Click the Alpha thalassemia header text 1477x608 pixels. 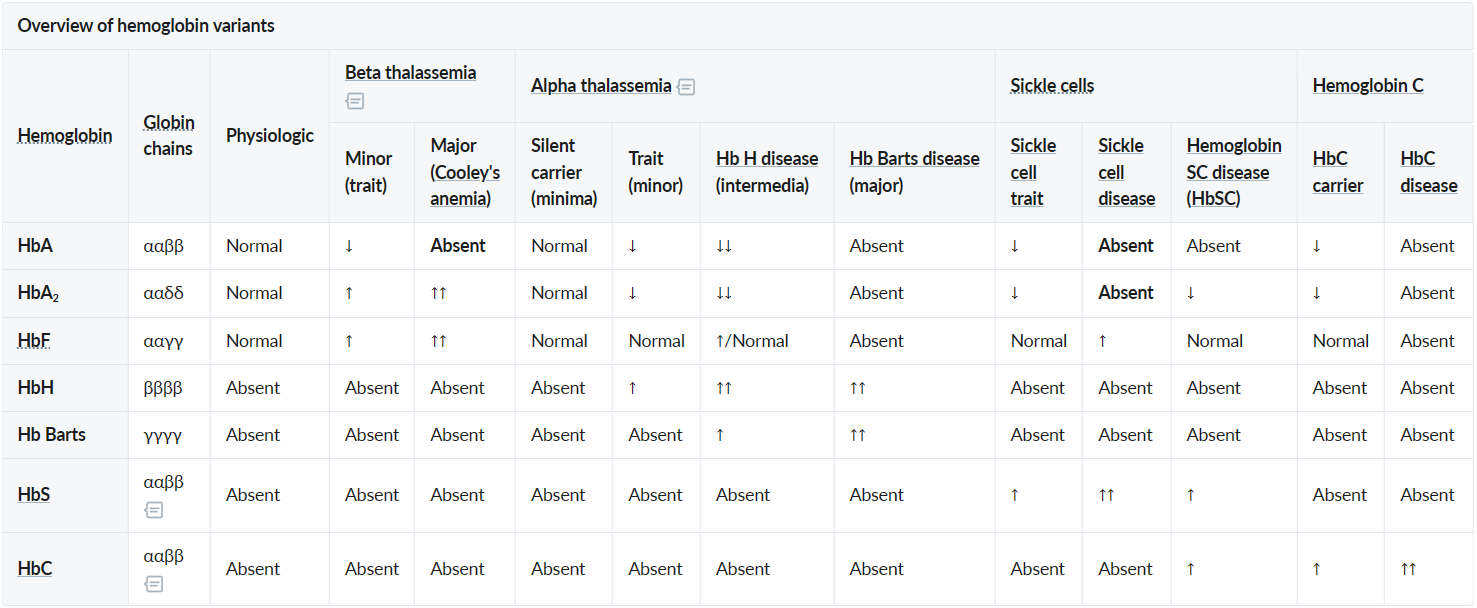pos(601,86)
